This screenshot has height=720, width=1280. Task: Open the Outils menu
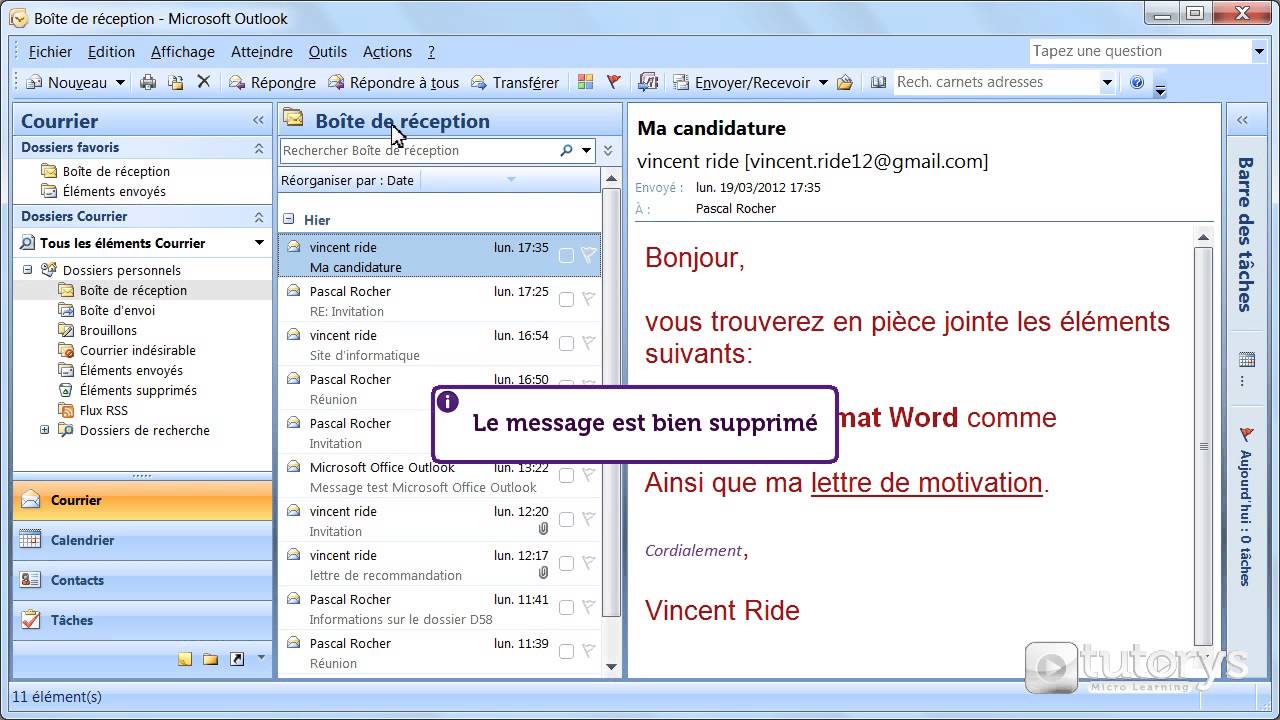point(328,52)
